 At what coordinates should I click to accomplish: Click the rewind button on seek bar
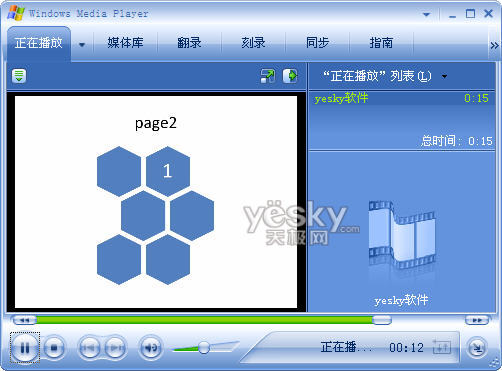coord(24,320)
